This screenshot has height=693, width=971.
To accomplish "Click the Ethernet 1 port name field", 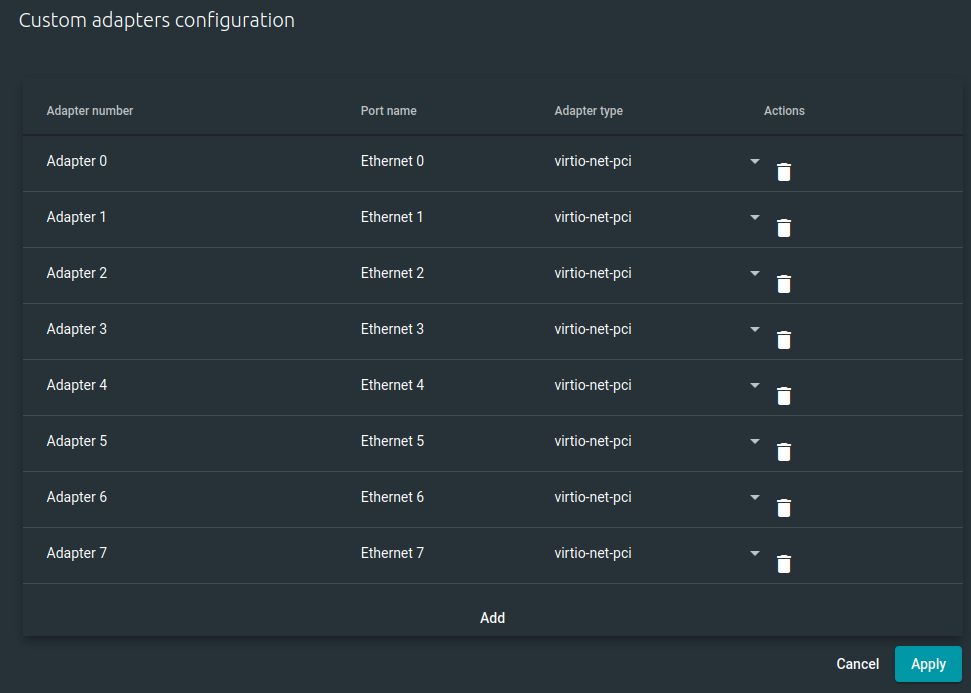I will pos(392,217).
